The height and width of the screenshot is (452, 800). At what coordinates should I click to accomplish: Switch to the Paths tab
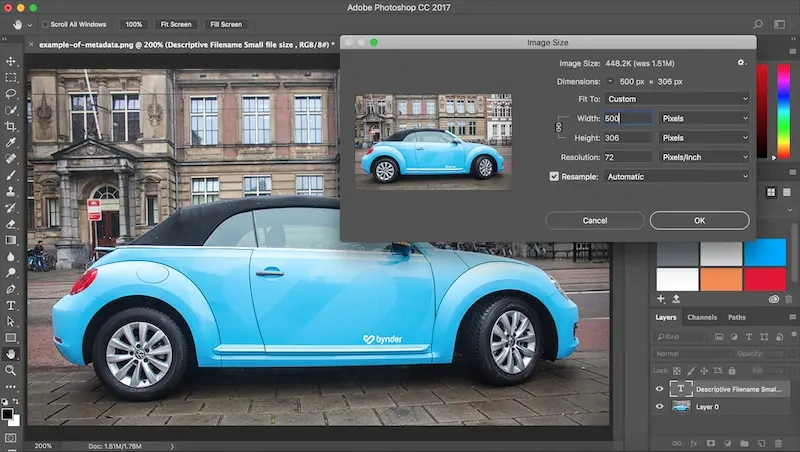(x=737, y=318)
